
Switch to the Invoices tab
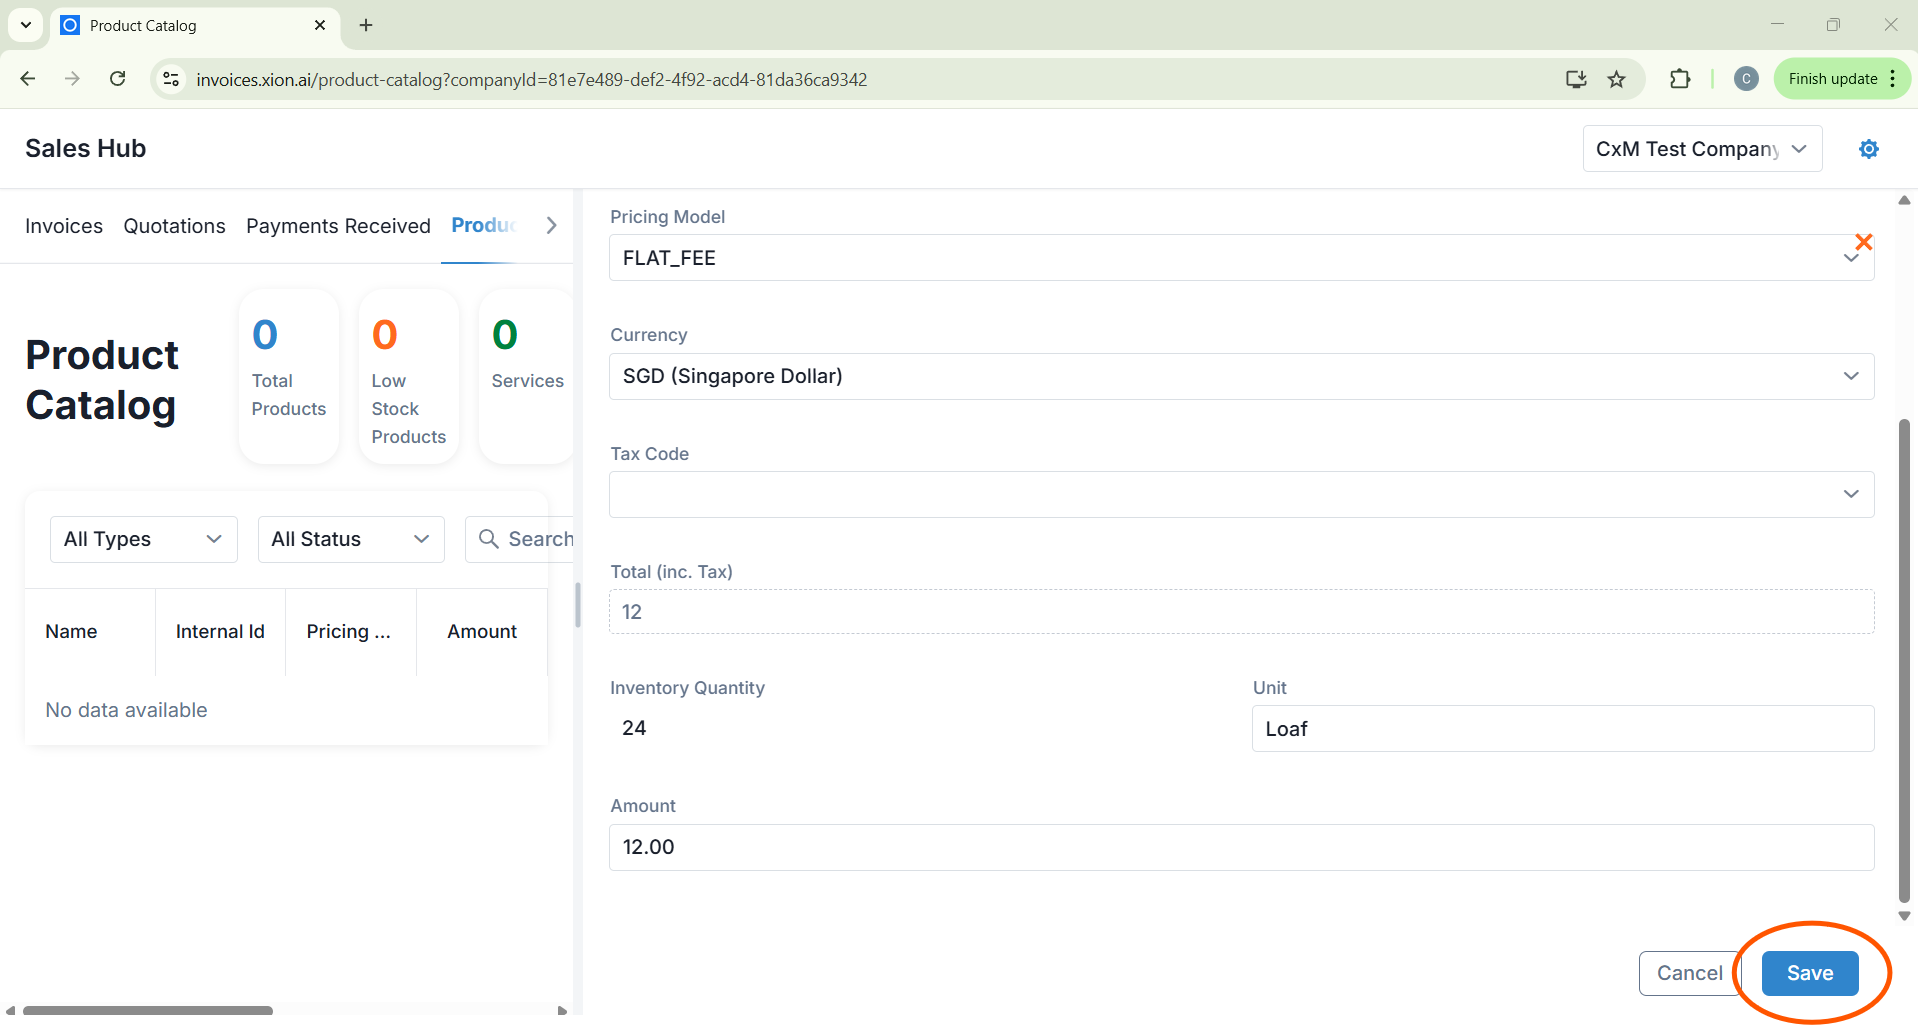pyautogui.click(x=64, y=226)
